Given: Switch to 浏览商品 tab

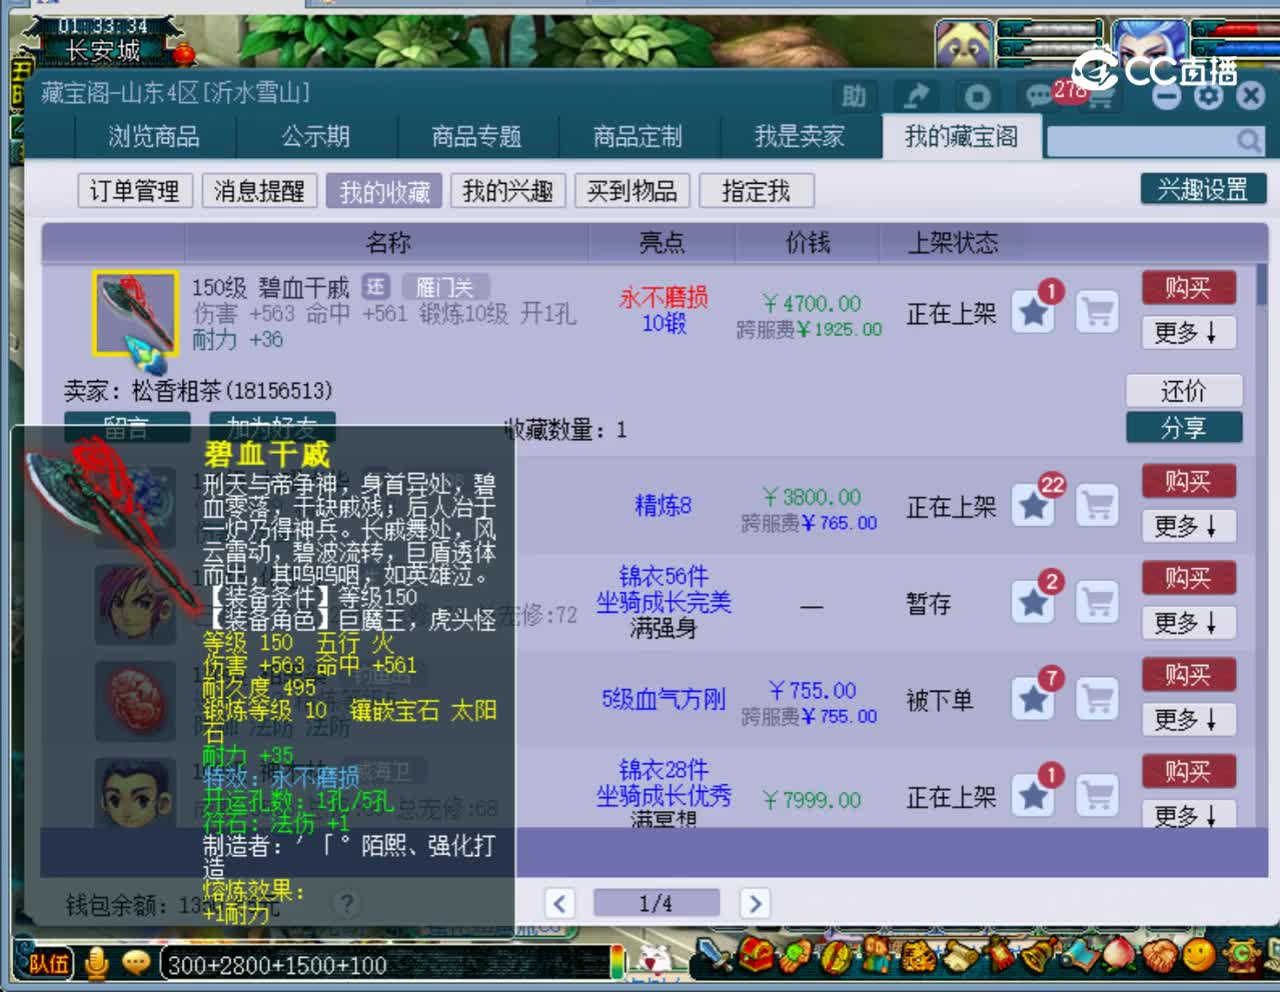Looking at the screenshot, I should [153, 137].
